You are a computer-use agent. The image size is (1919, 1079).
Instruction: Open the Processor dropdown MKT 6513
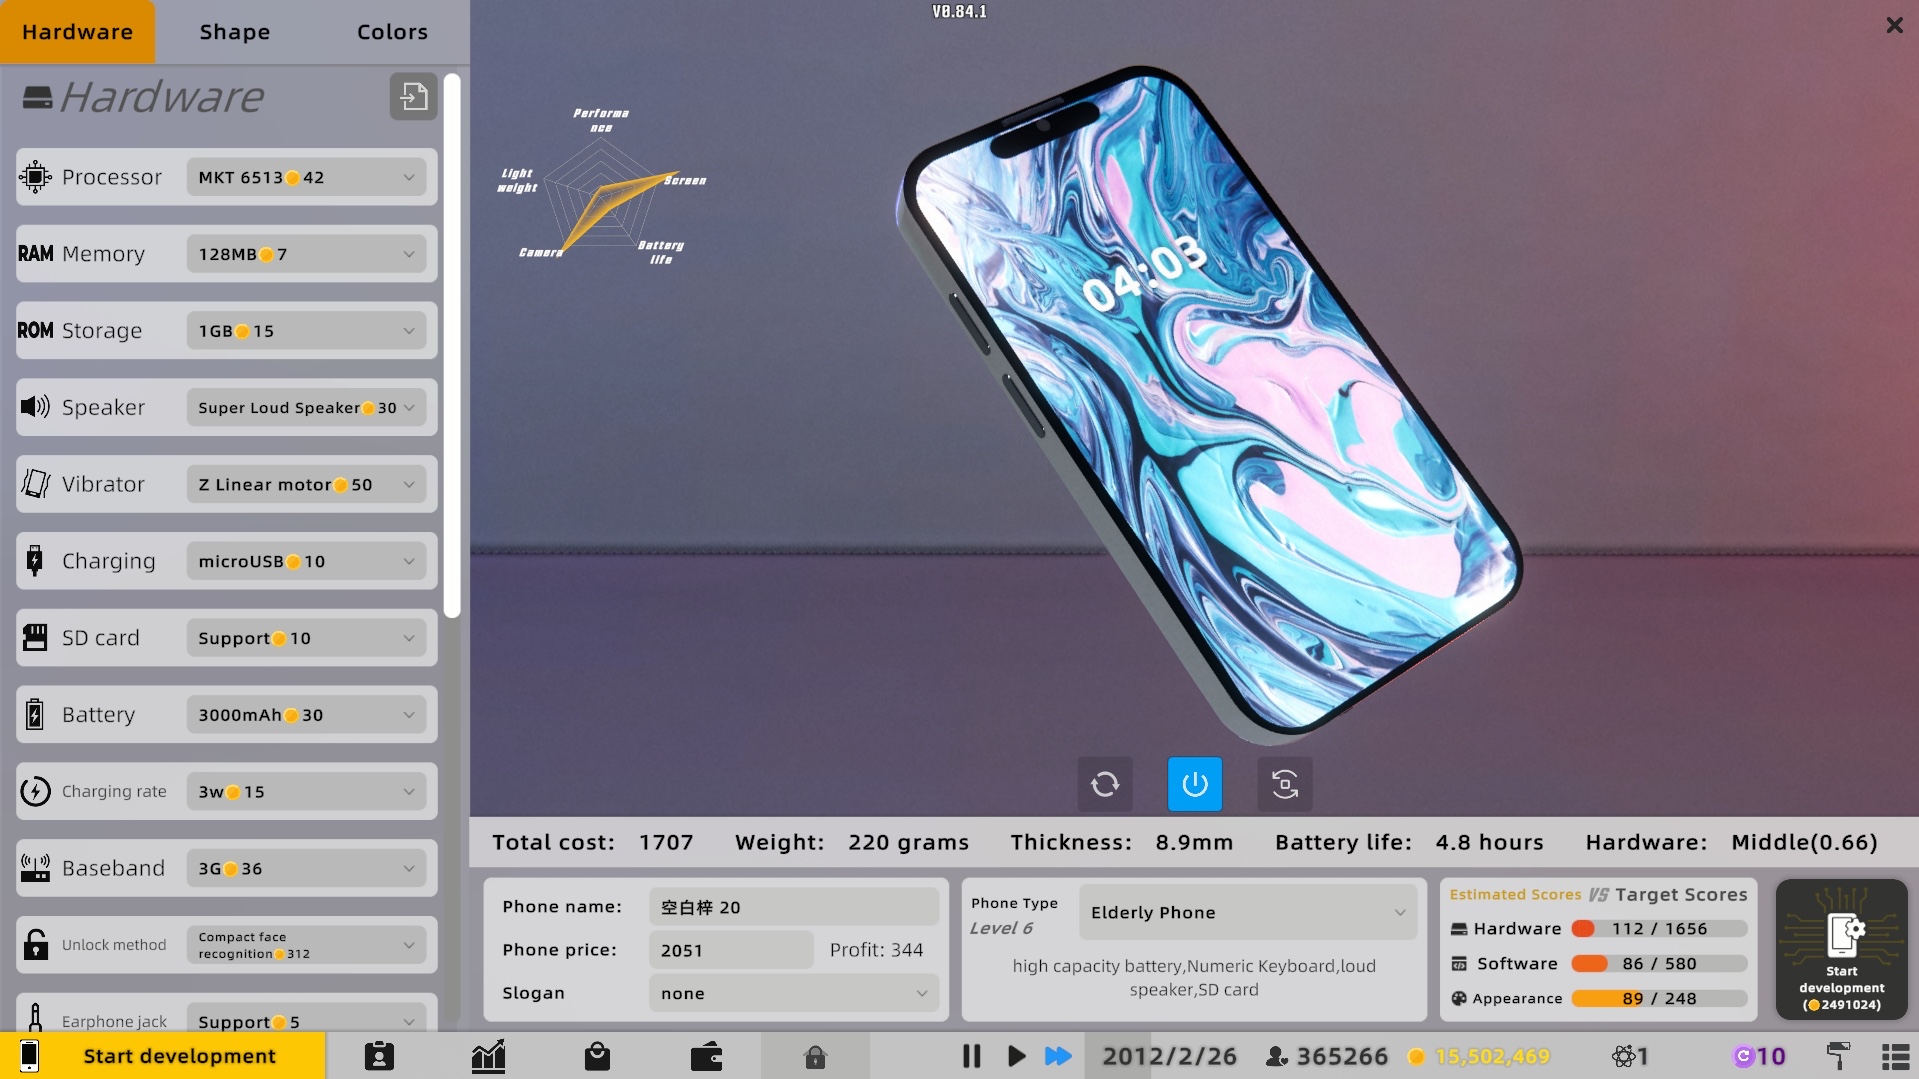pos(306,177)
